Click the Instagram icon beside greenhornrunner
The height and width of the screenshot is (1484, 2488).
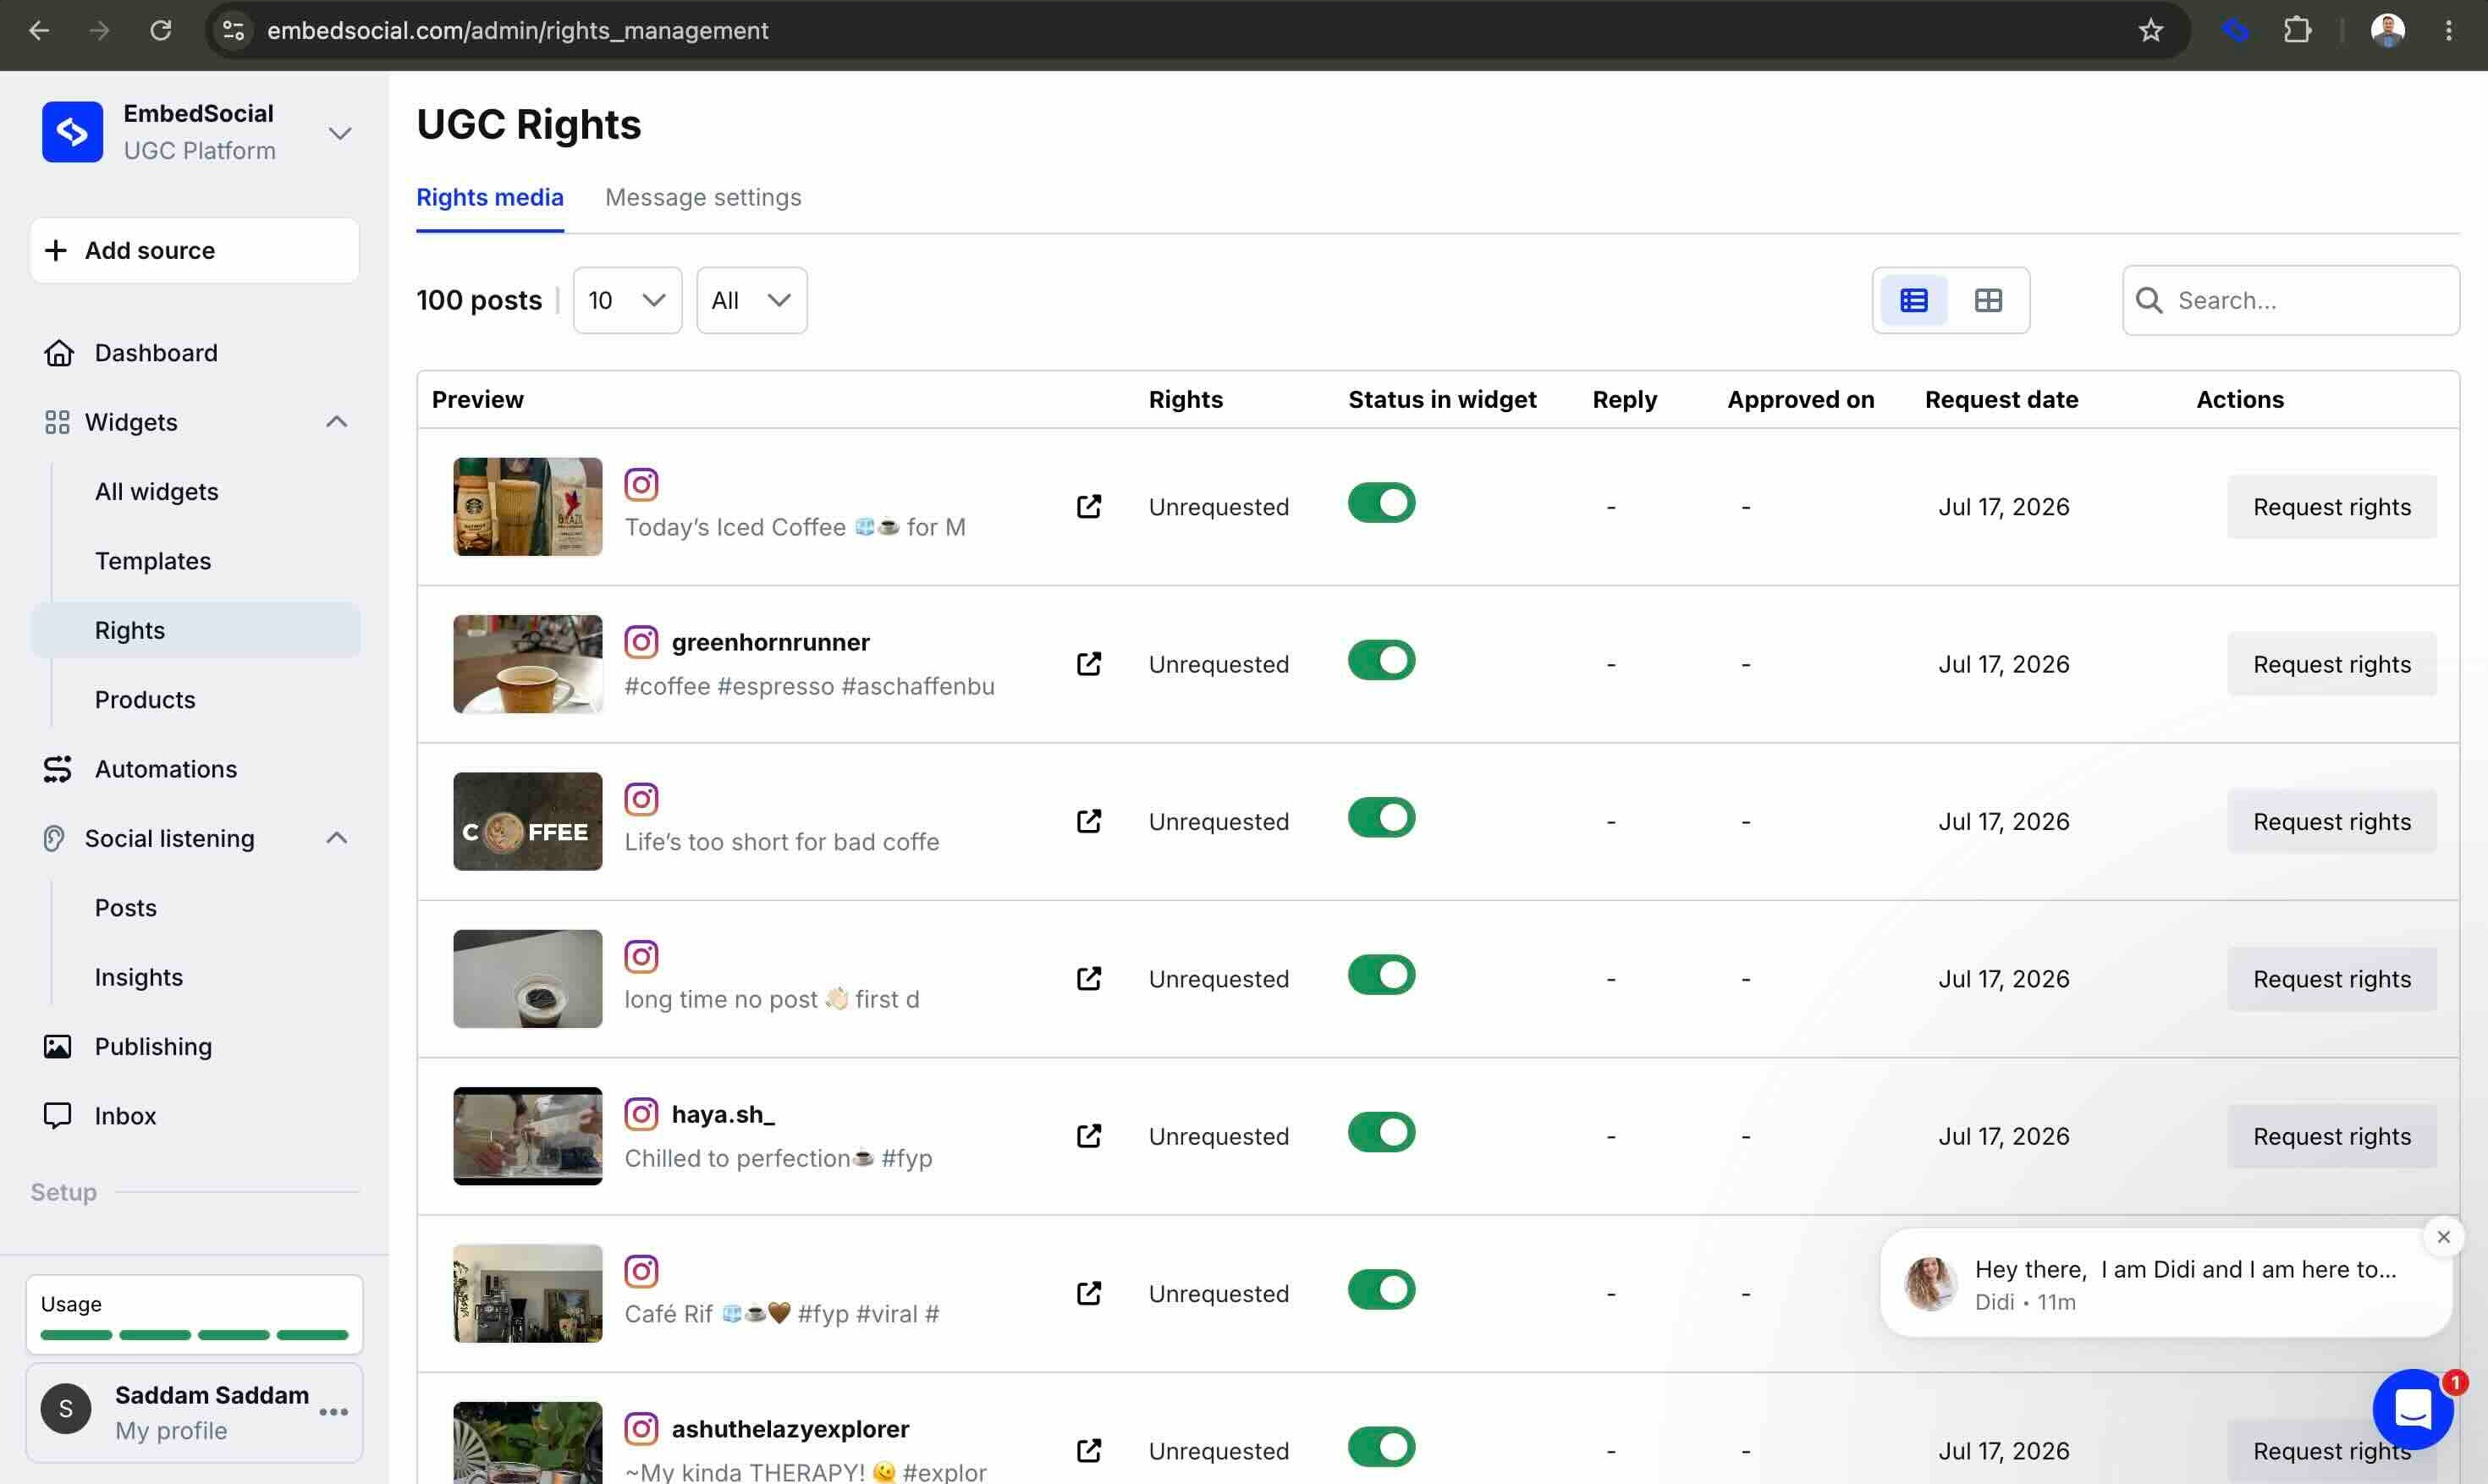641,642
